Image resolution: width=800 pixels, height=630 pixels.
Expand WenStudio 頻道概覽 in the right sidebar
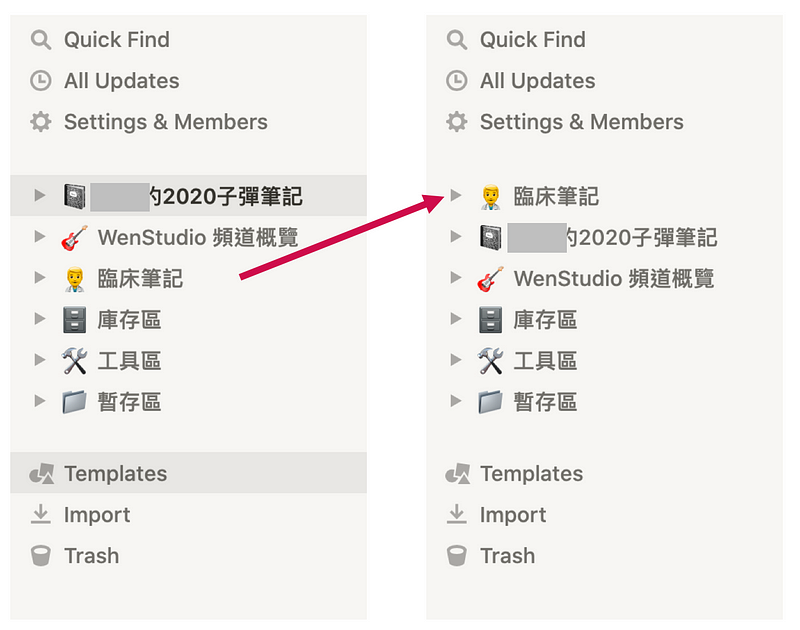tap(456, 278)
